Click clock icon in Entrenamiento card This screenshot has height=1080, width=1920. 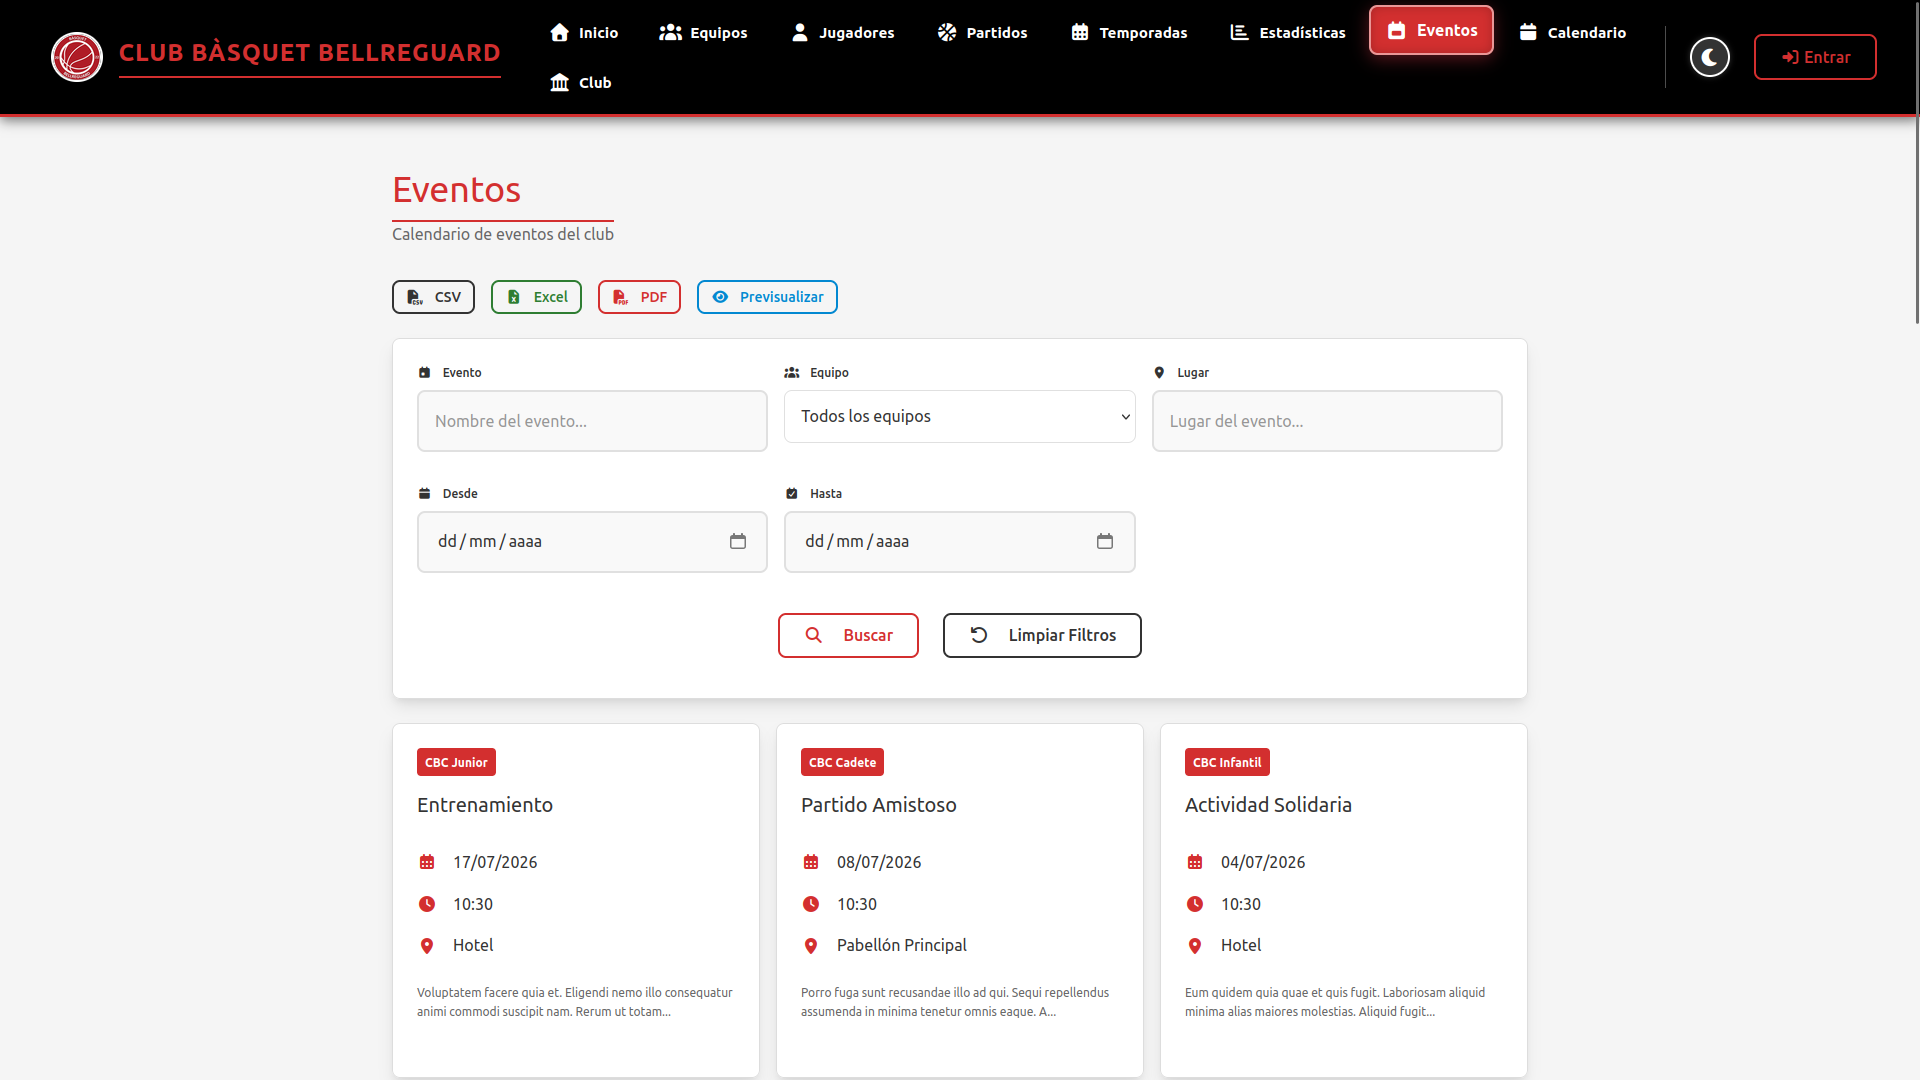tap(427, 904)
